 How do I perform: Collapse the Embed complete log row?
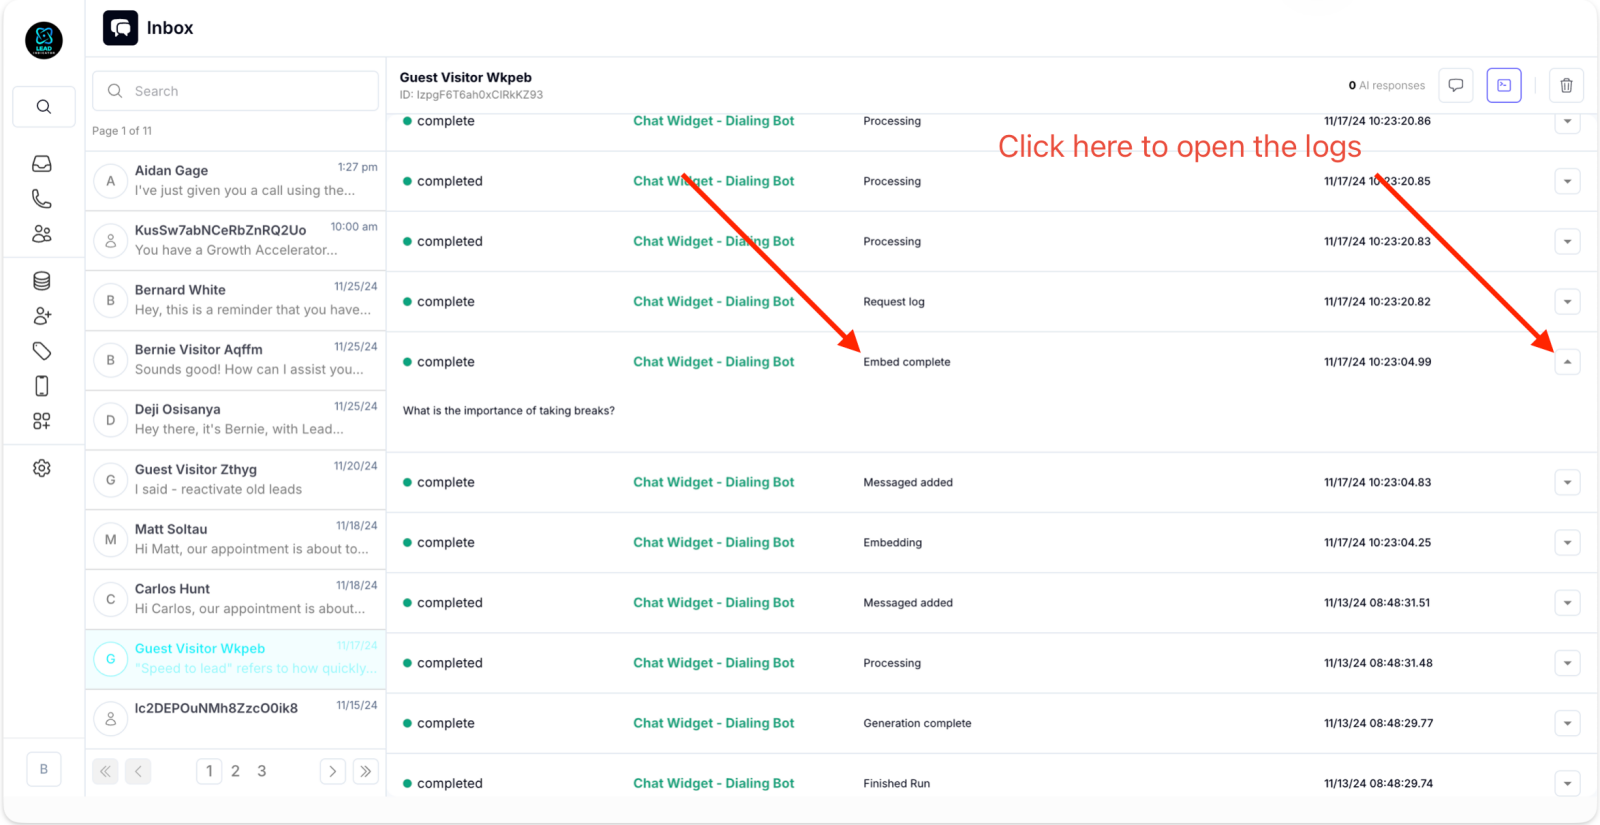coord(1567,362)
